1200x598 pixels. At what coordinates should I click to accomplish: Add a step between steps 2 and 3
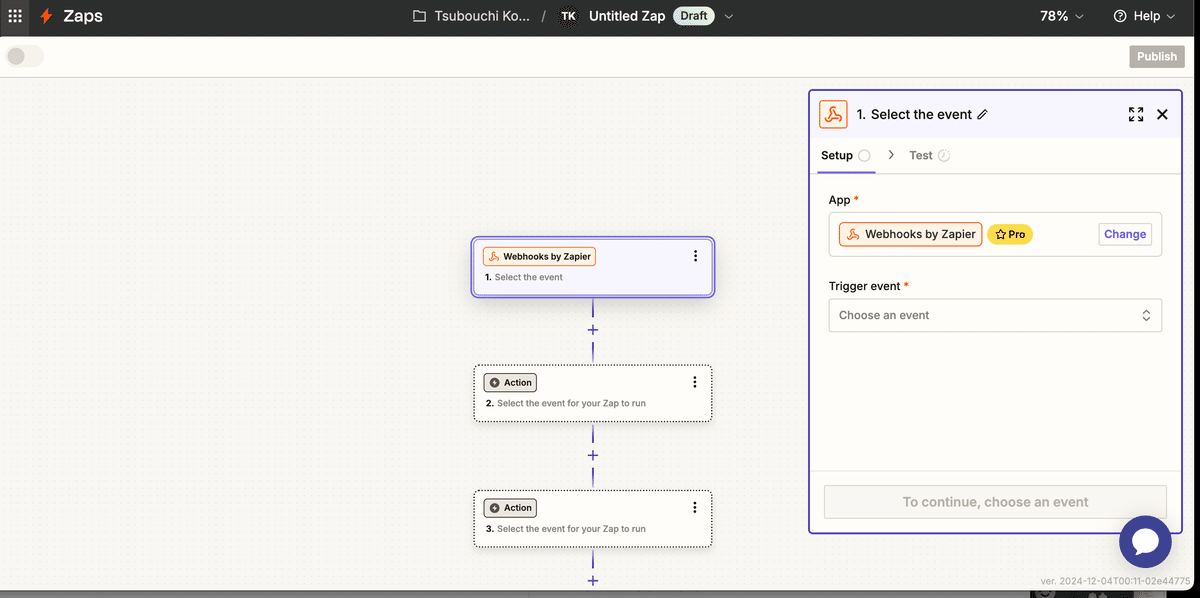pyautogui.click(x=593, y=455)
